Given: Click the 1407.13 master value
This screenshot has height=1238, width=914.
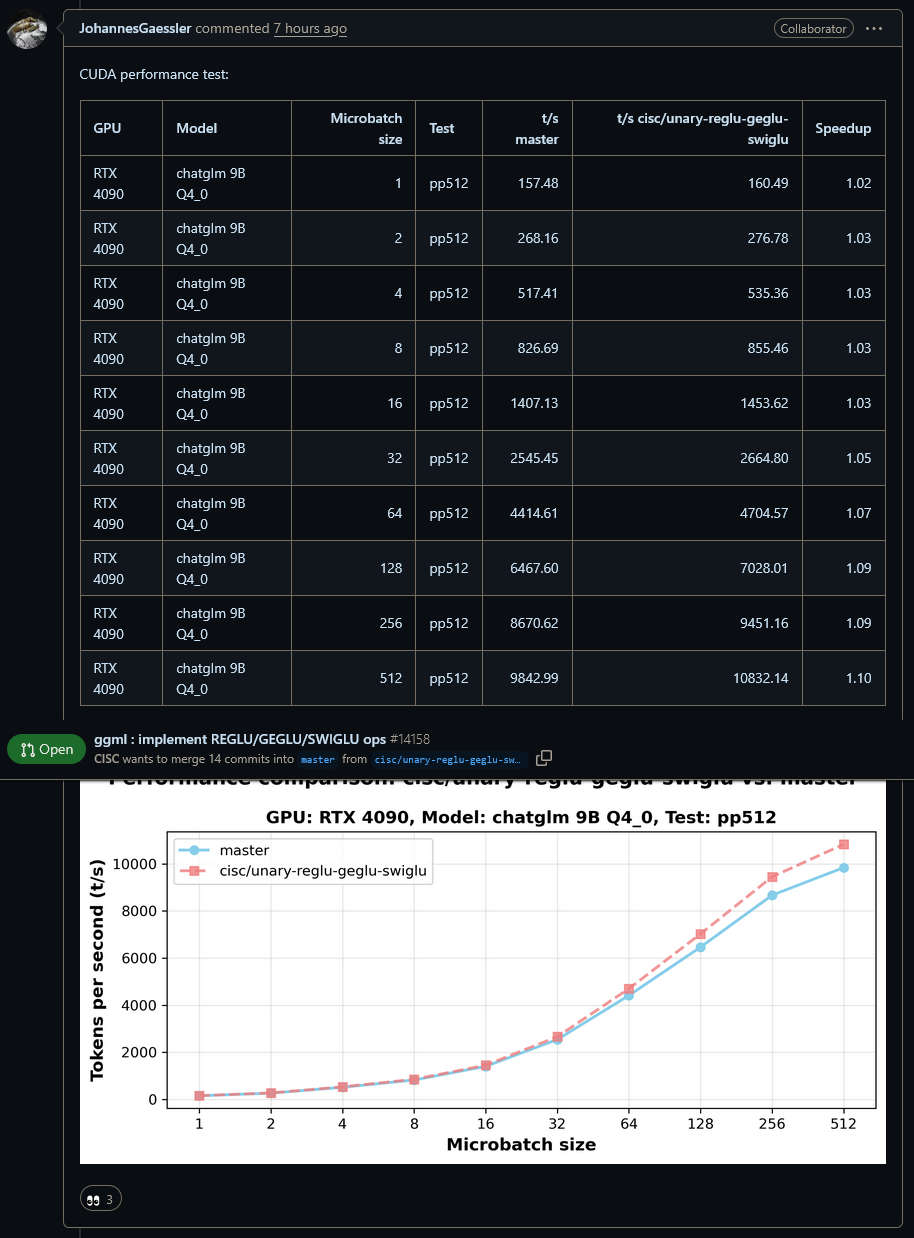Looking at the screenshot, I should (535, 403).
